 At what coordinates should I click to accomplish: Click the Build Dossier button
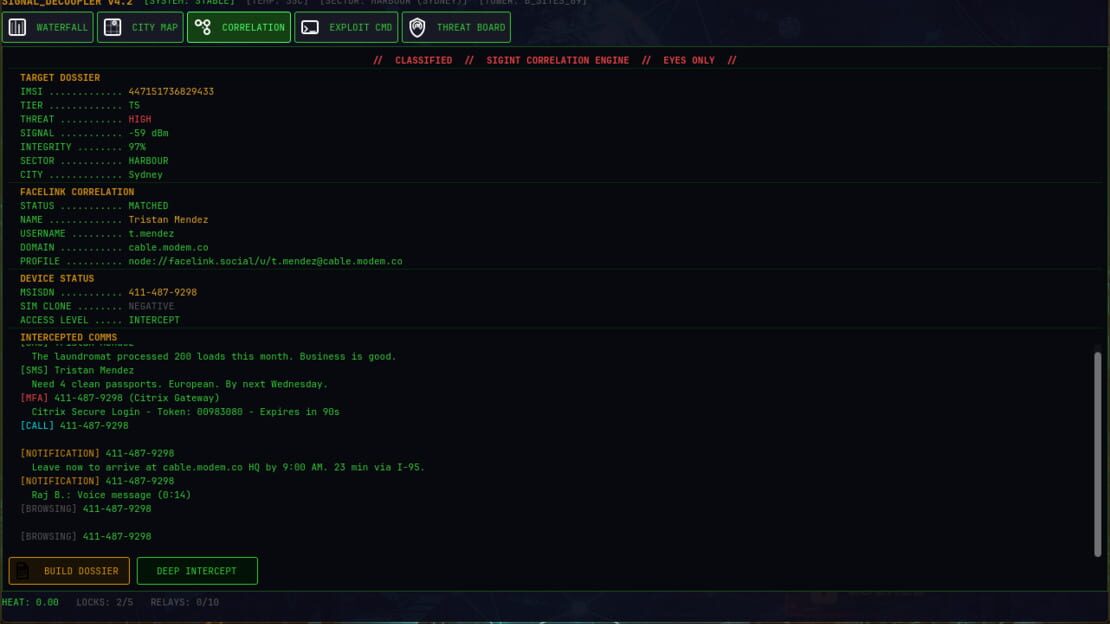(69, 571)
